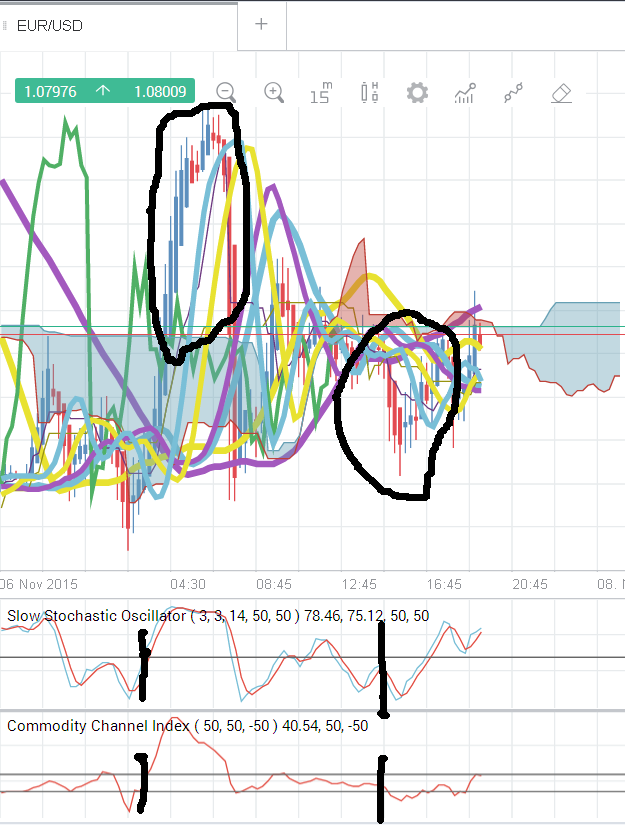Click the 12:45 time axis marker

point(359,585)
